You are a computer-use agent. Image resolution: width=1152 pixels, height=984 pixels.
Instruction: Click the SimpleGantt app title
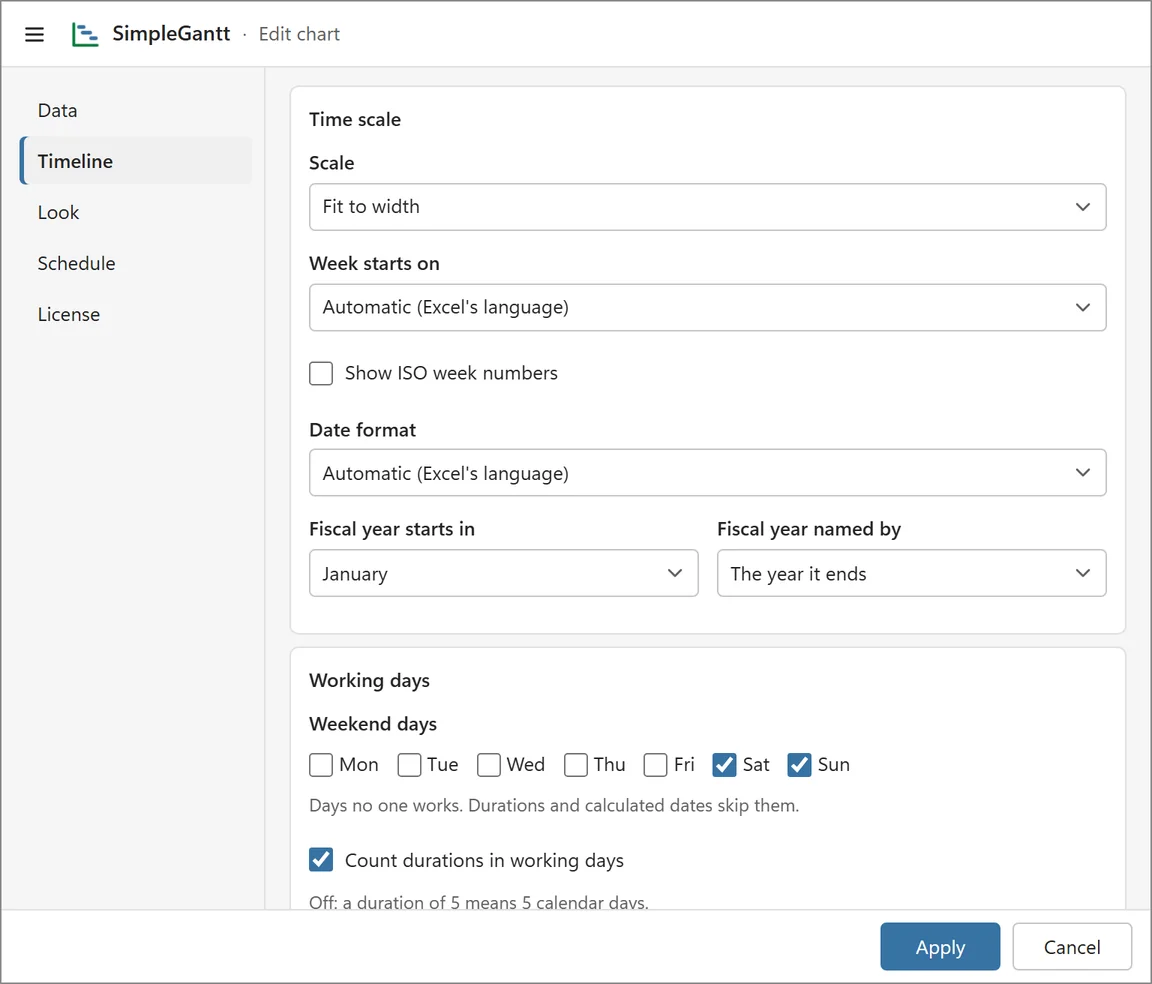coord(171,34)
